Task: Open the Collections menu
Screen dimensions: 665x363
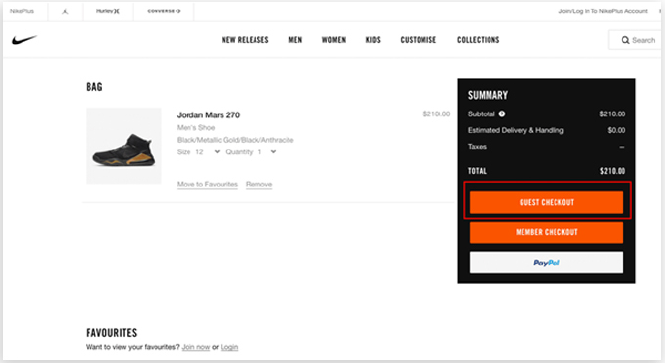Action: pos(478,40)
